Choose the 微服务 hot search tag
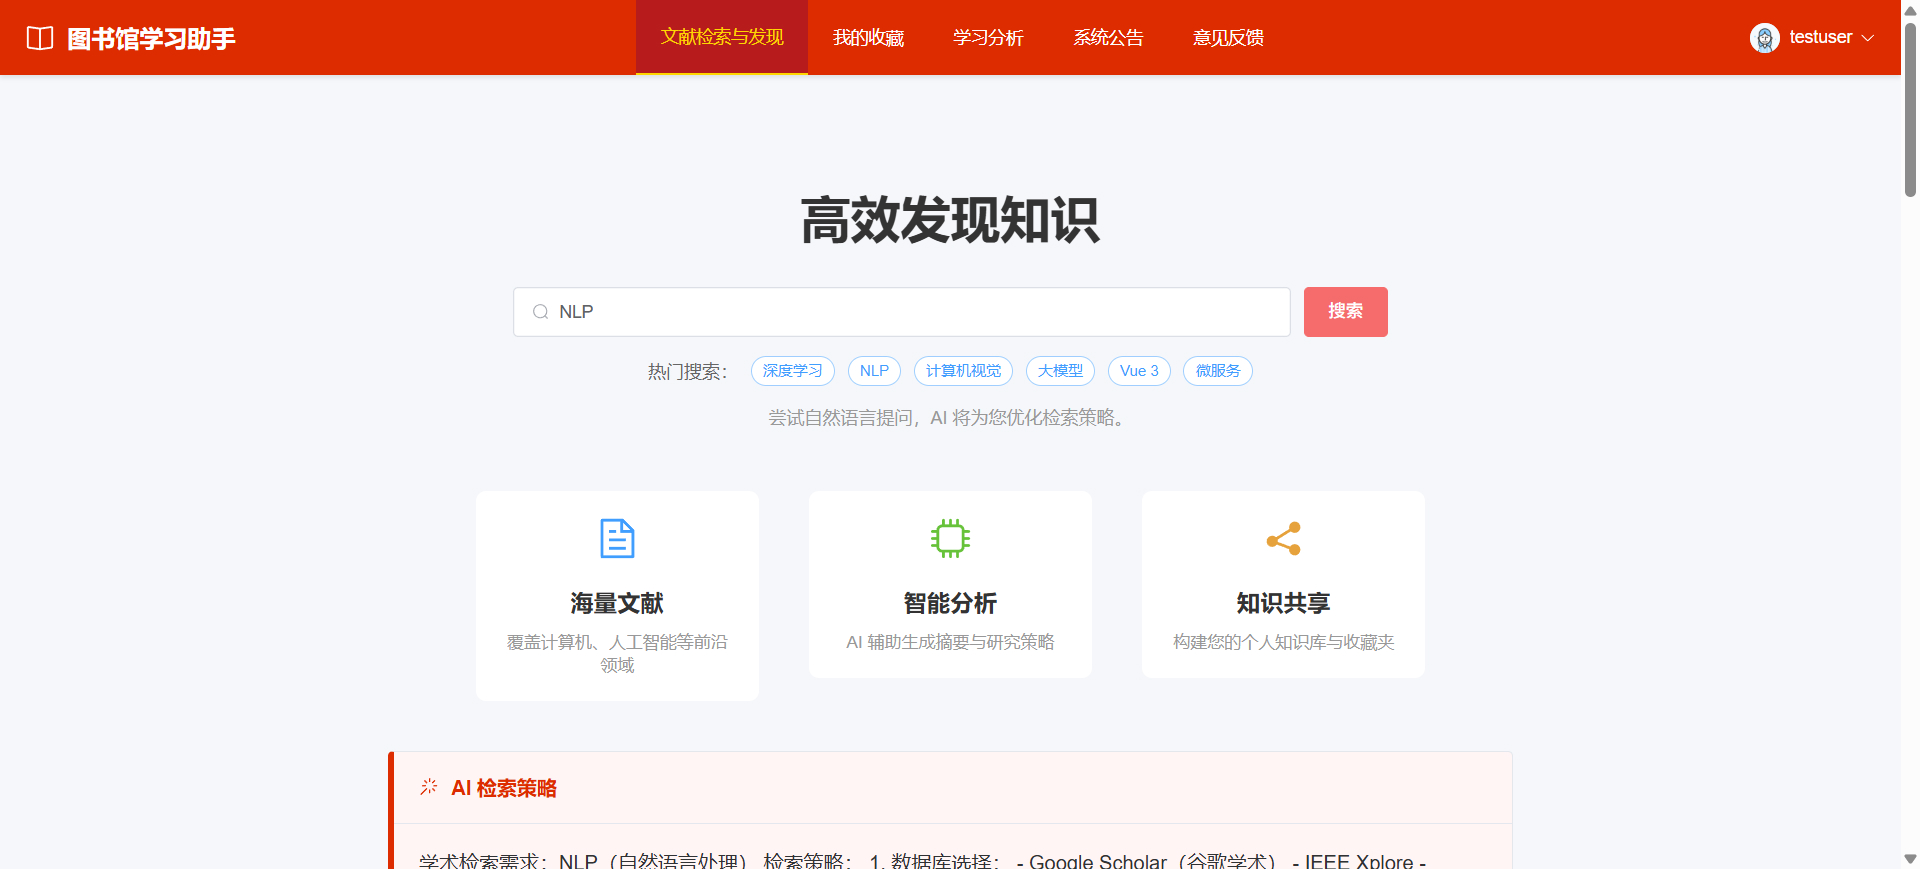Screen dimensions: 1920x869 [1218, 371]
